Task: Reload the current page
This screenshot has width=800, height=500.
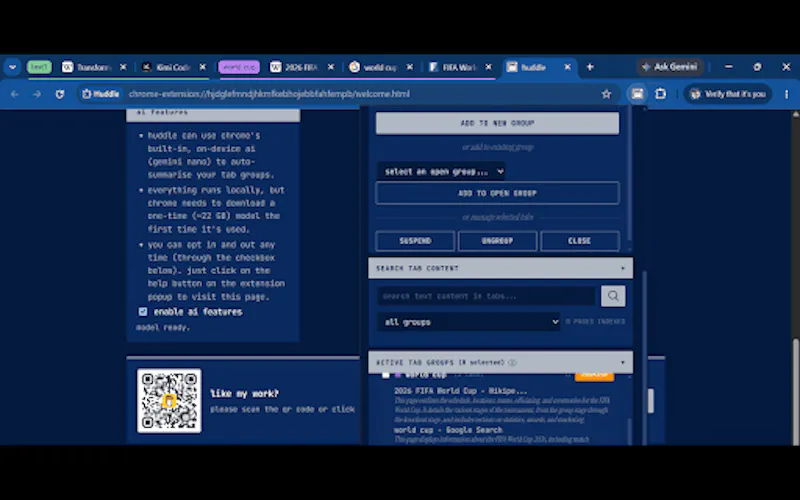Action: pyautogui.click(x=60, y=94)
